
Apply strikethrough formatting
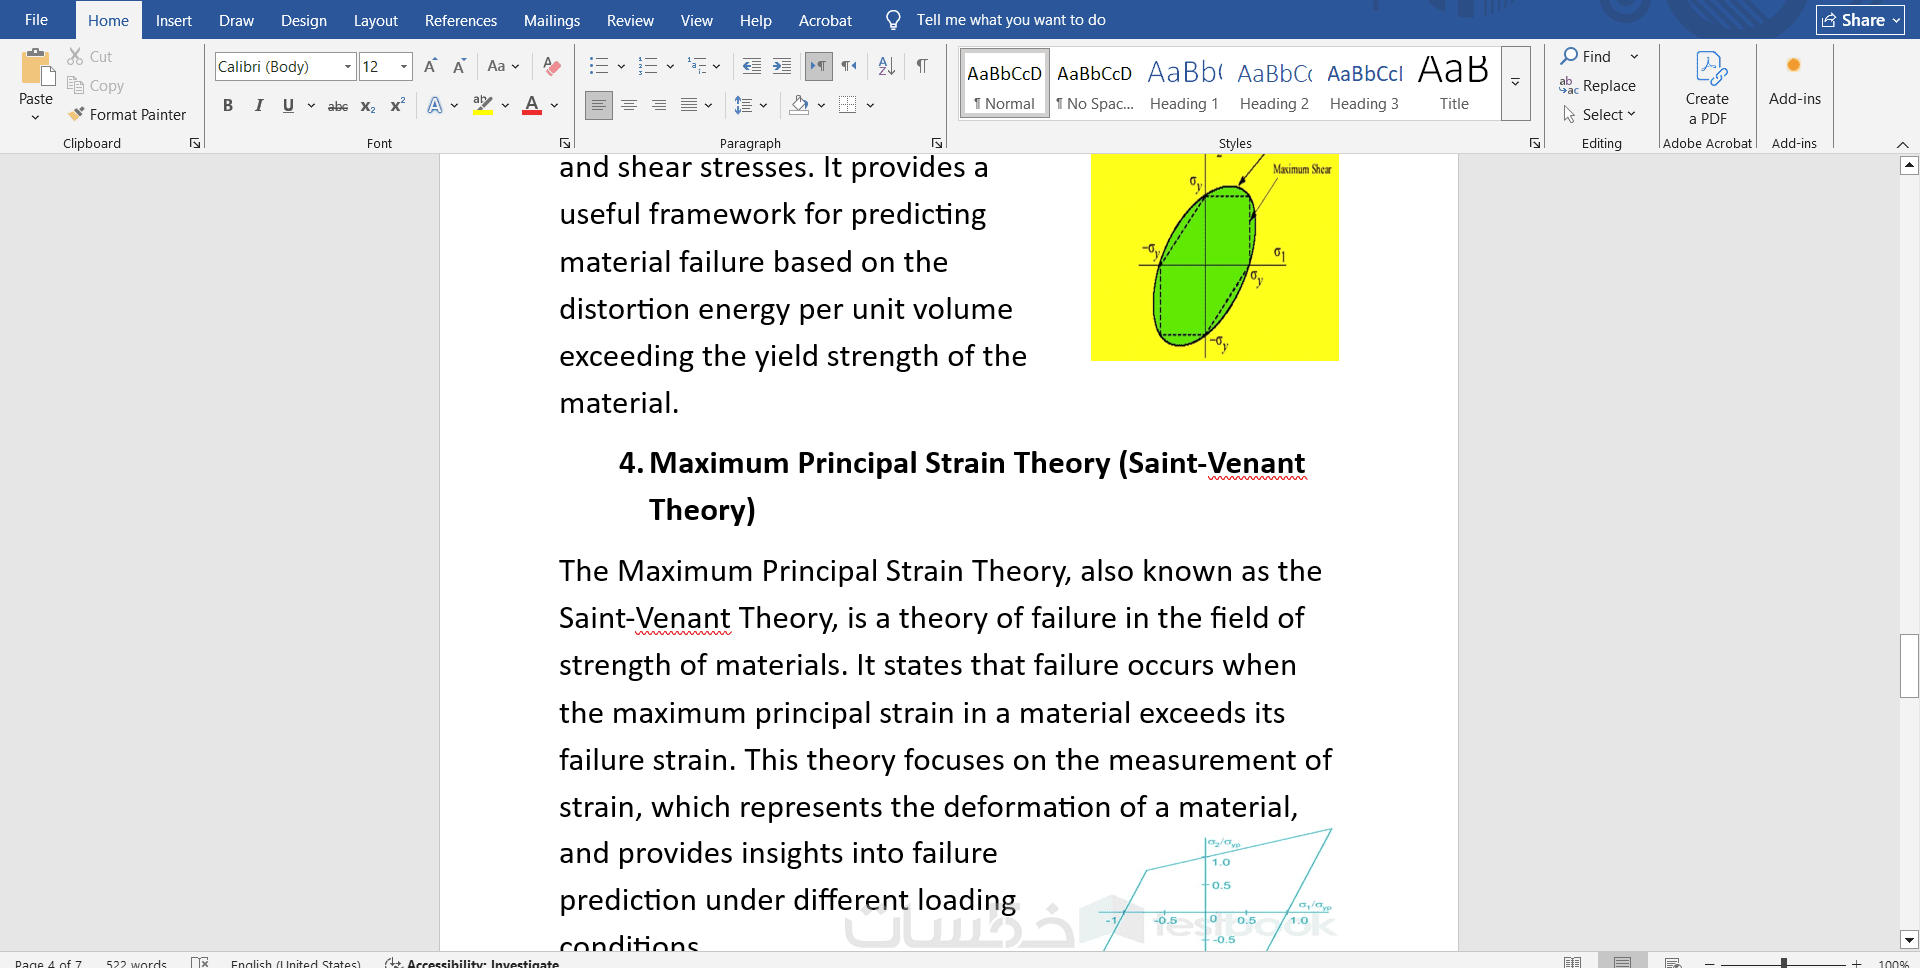tap(338, 106)
